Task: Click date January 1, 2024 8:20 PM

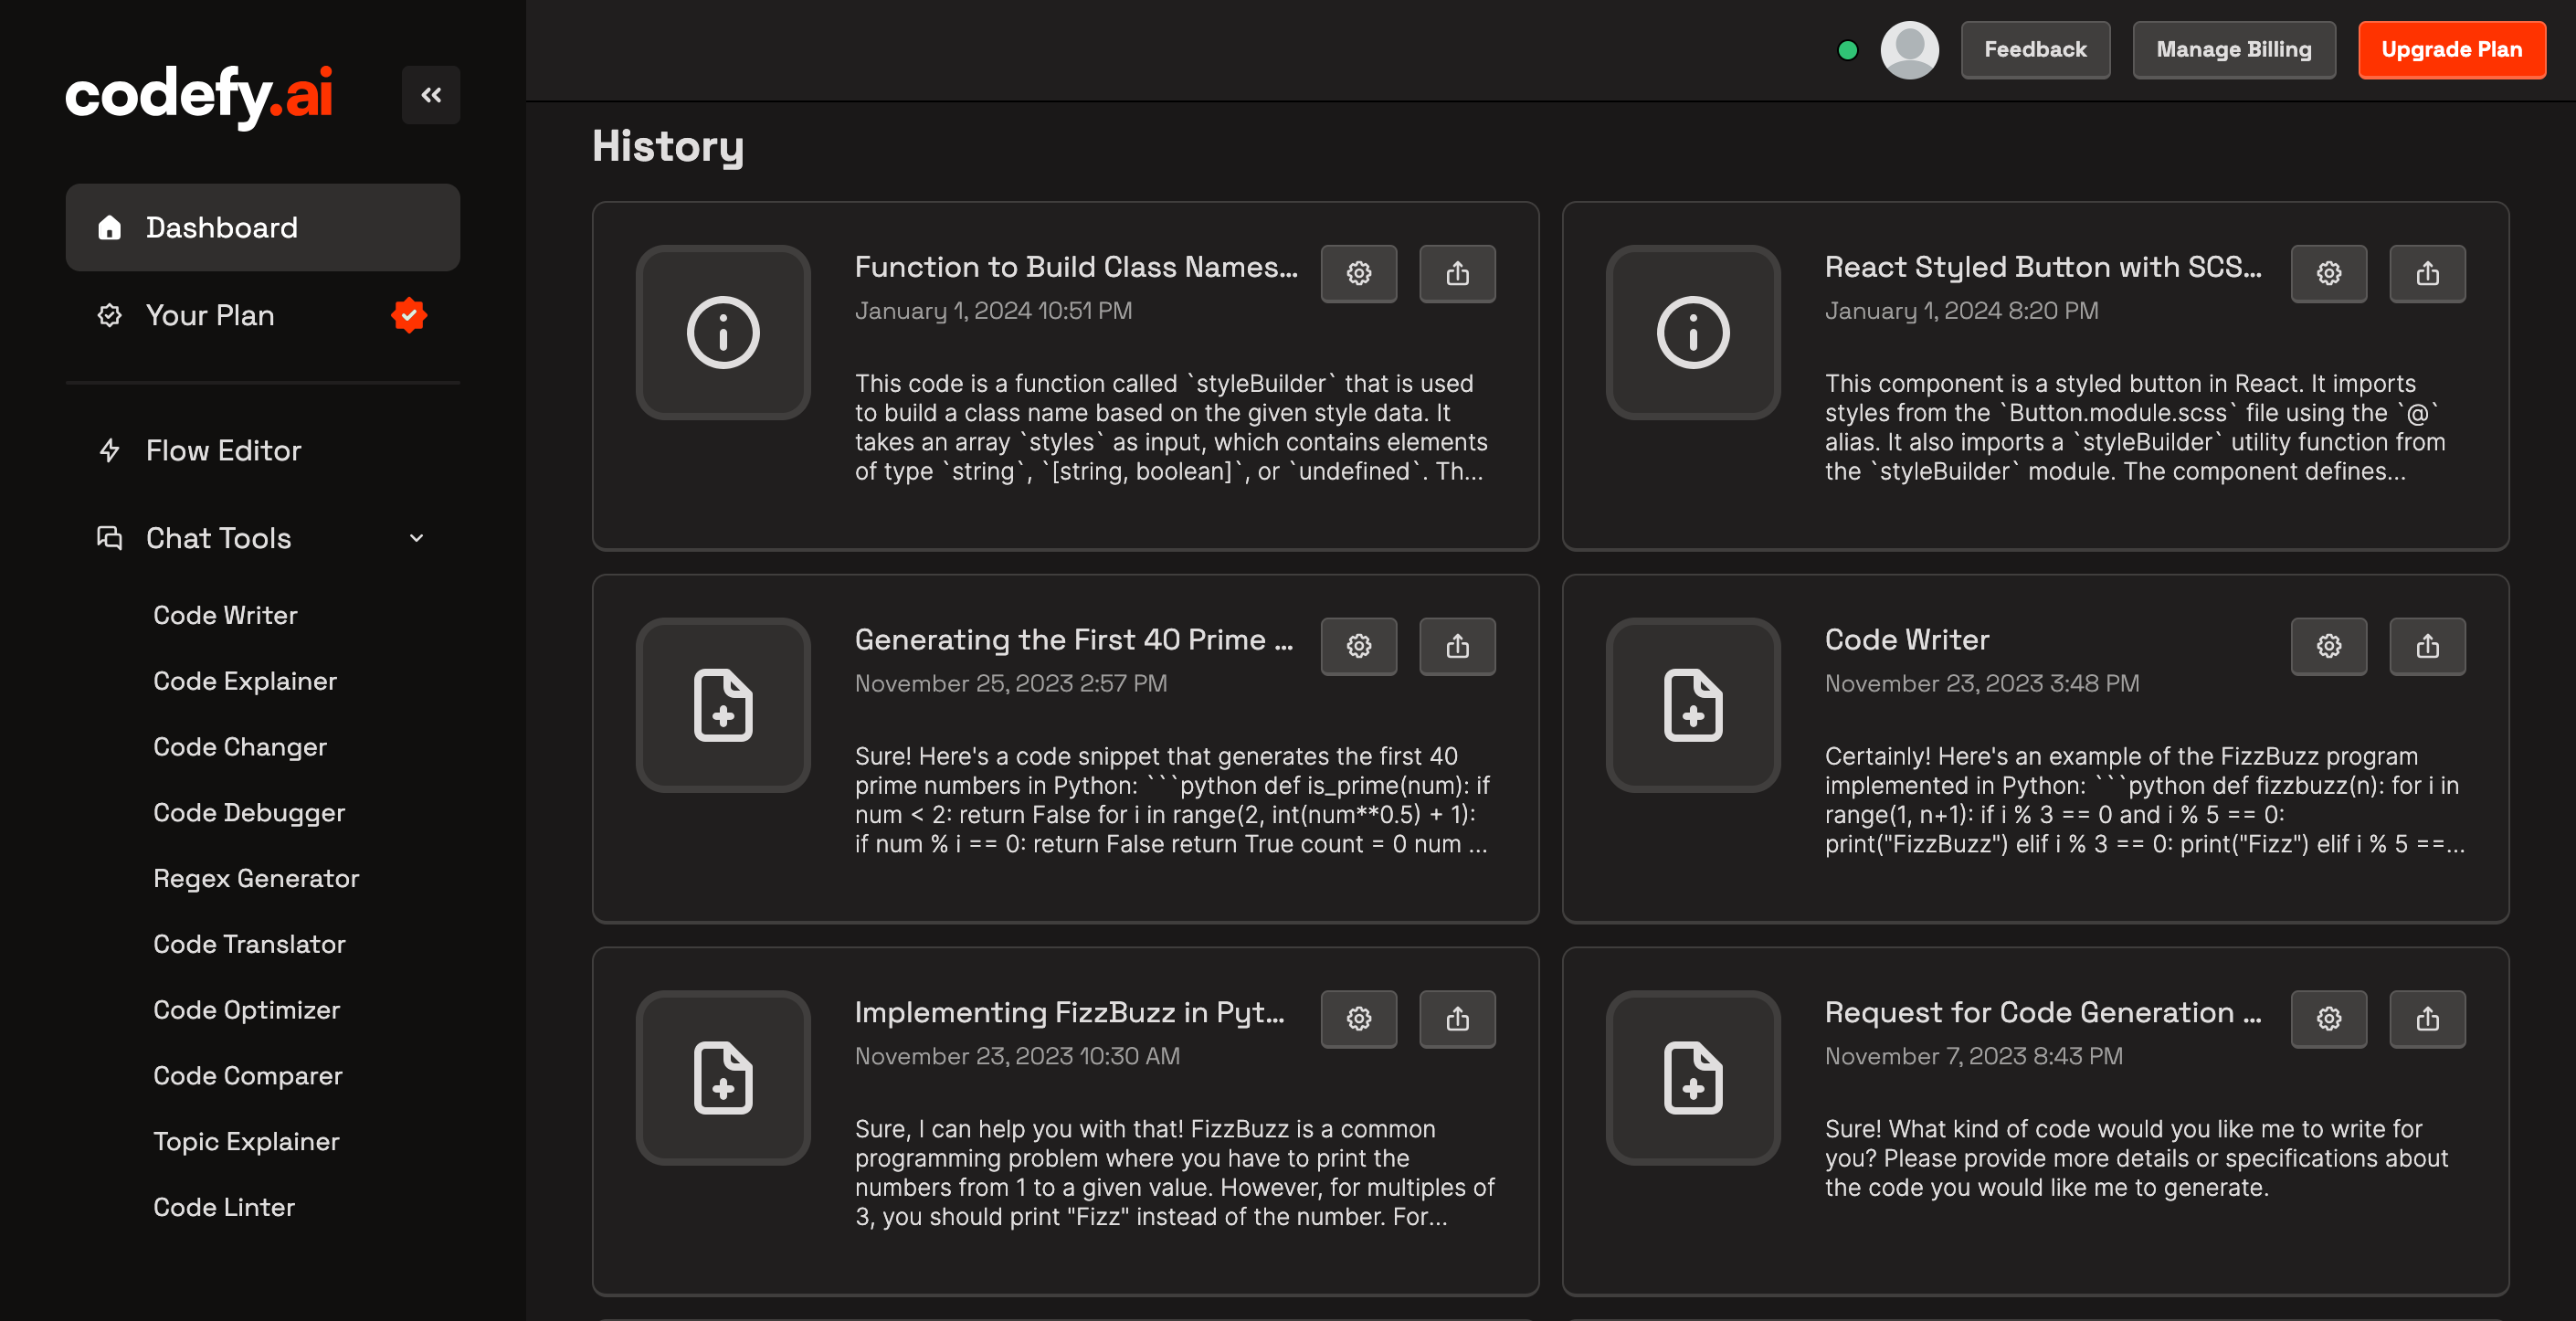Action: 1961,311
